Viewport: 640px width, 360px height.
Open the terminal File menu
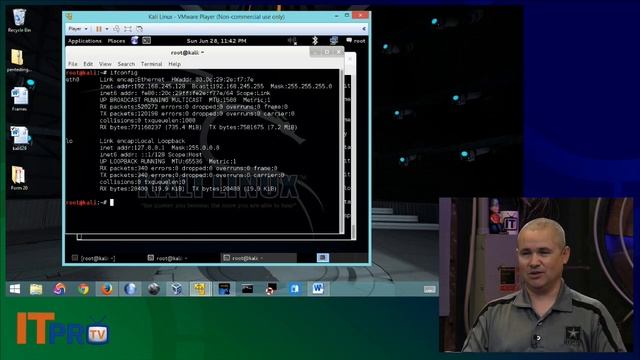coord(73,64)
